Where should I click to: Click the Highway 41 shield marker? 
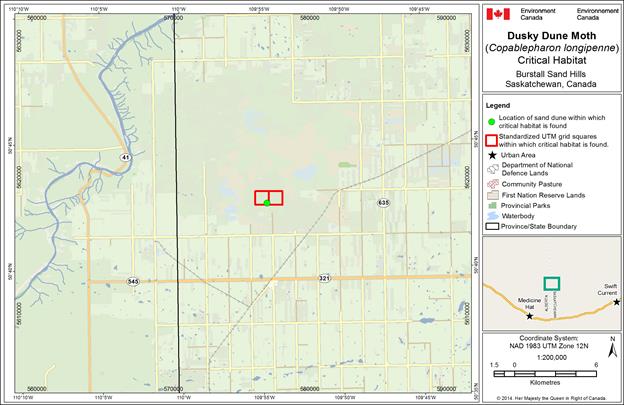126,157
